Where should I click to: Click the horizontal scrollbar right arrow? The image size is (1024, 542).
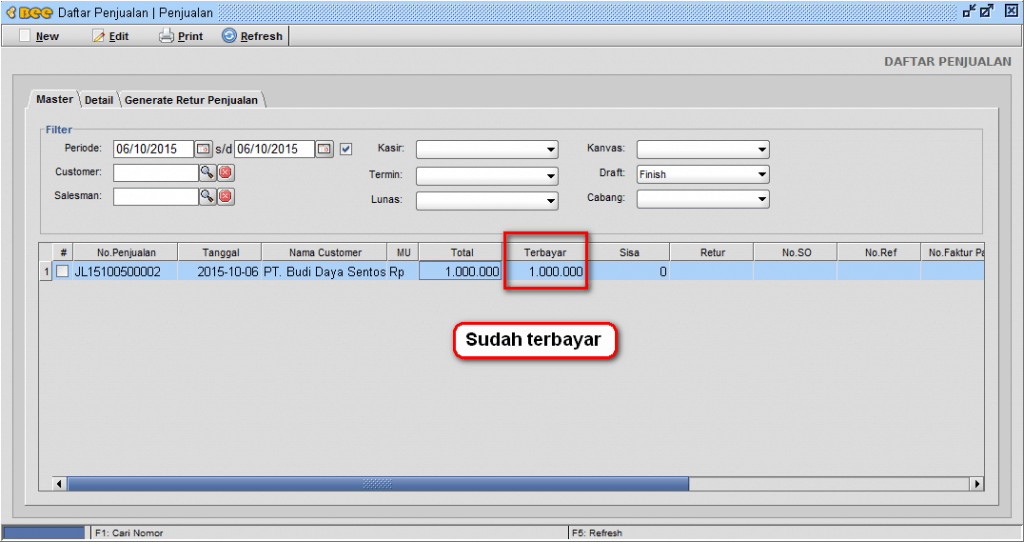(x=977, y=484)
